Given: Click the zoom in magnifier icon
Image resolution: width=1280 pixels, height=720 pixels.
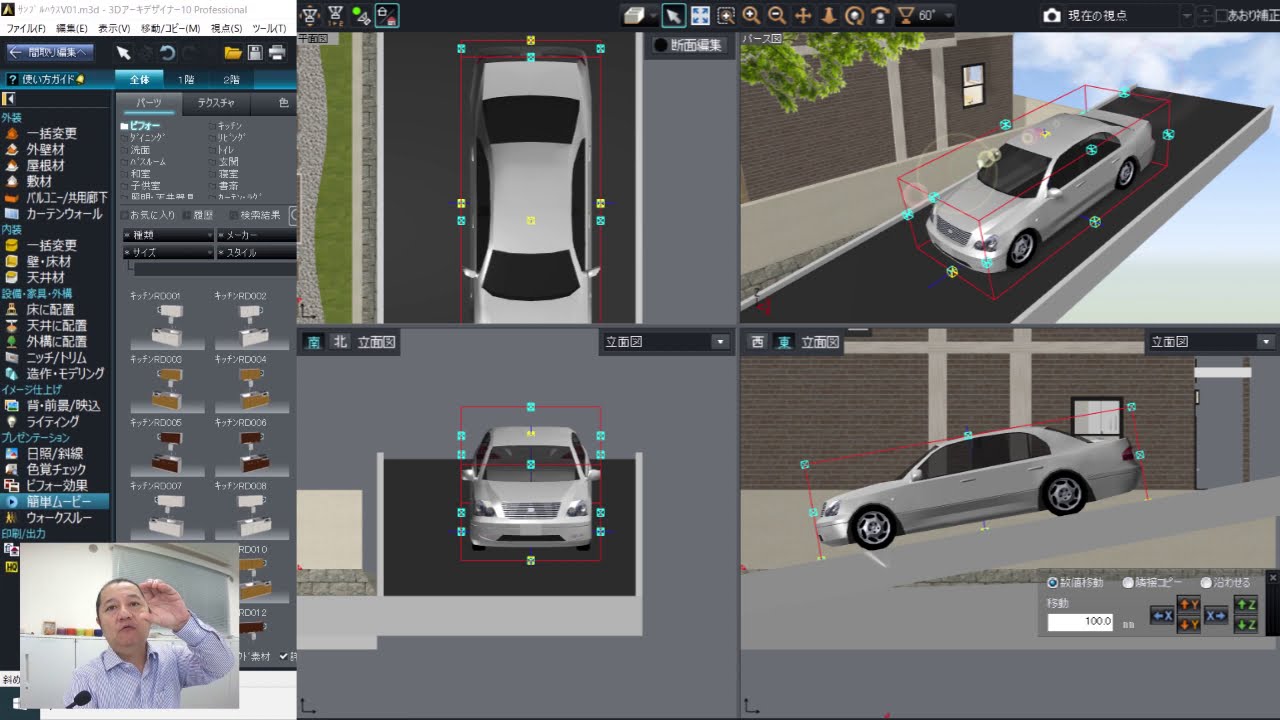Looking at the screenshot, I should pos(751,15).
